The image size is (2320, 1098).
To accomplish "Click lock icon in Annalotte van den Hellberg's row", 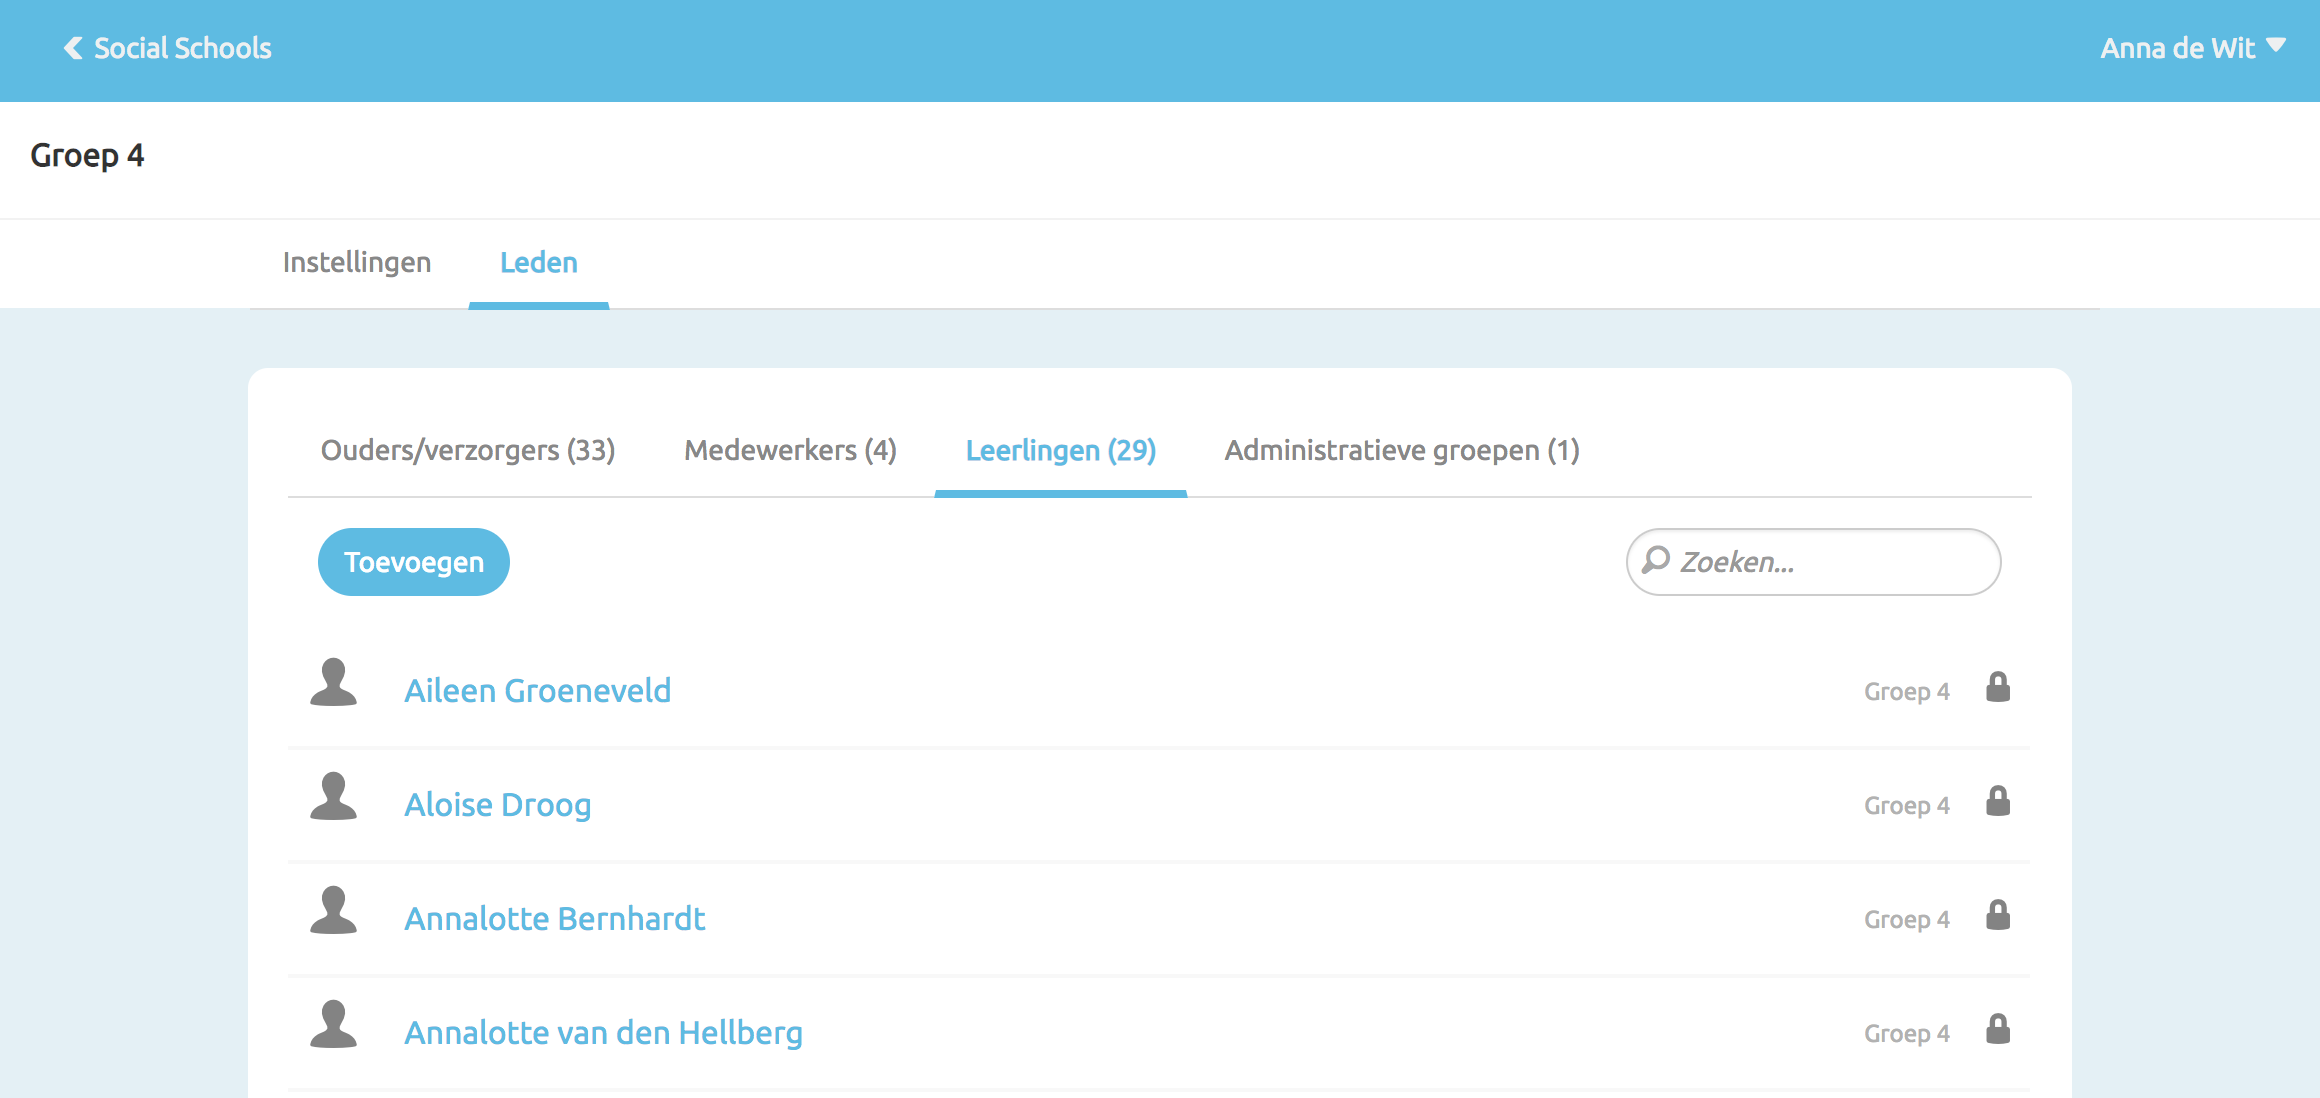I will tap(1998, 1029).
